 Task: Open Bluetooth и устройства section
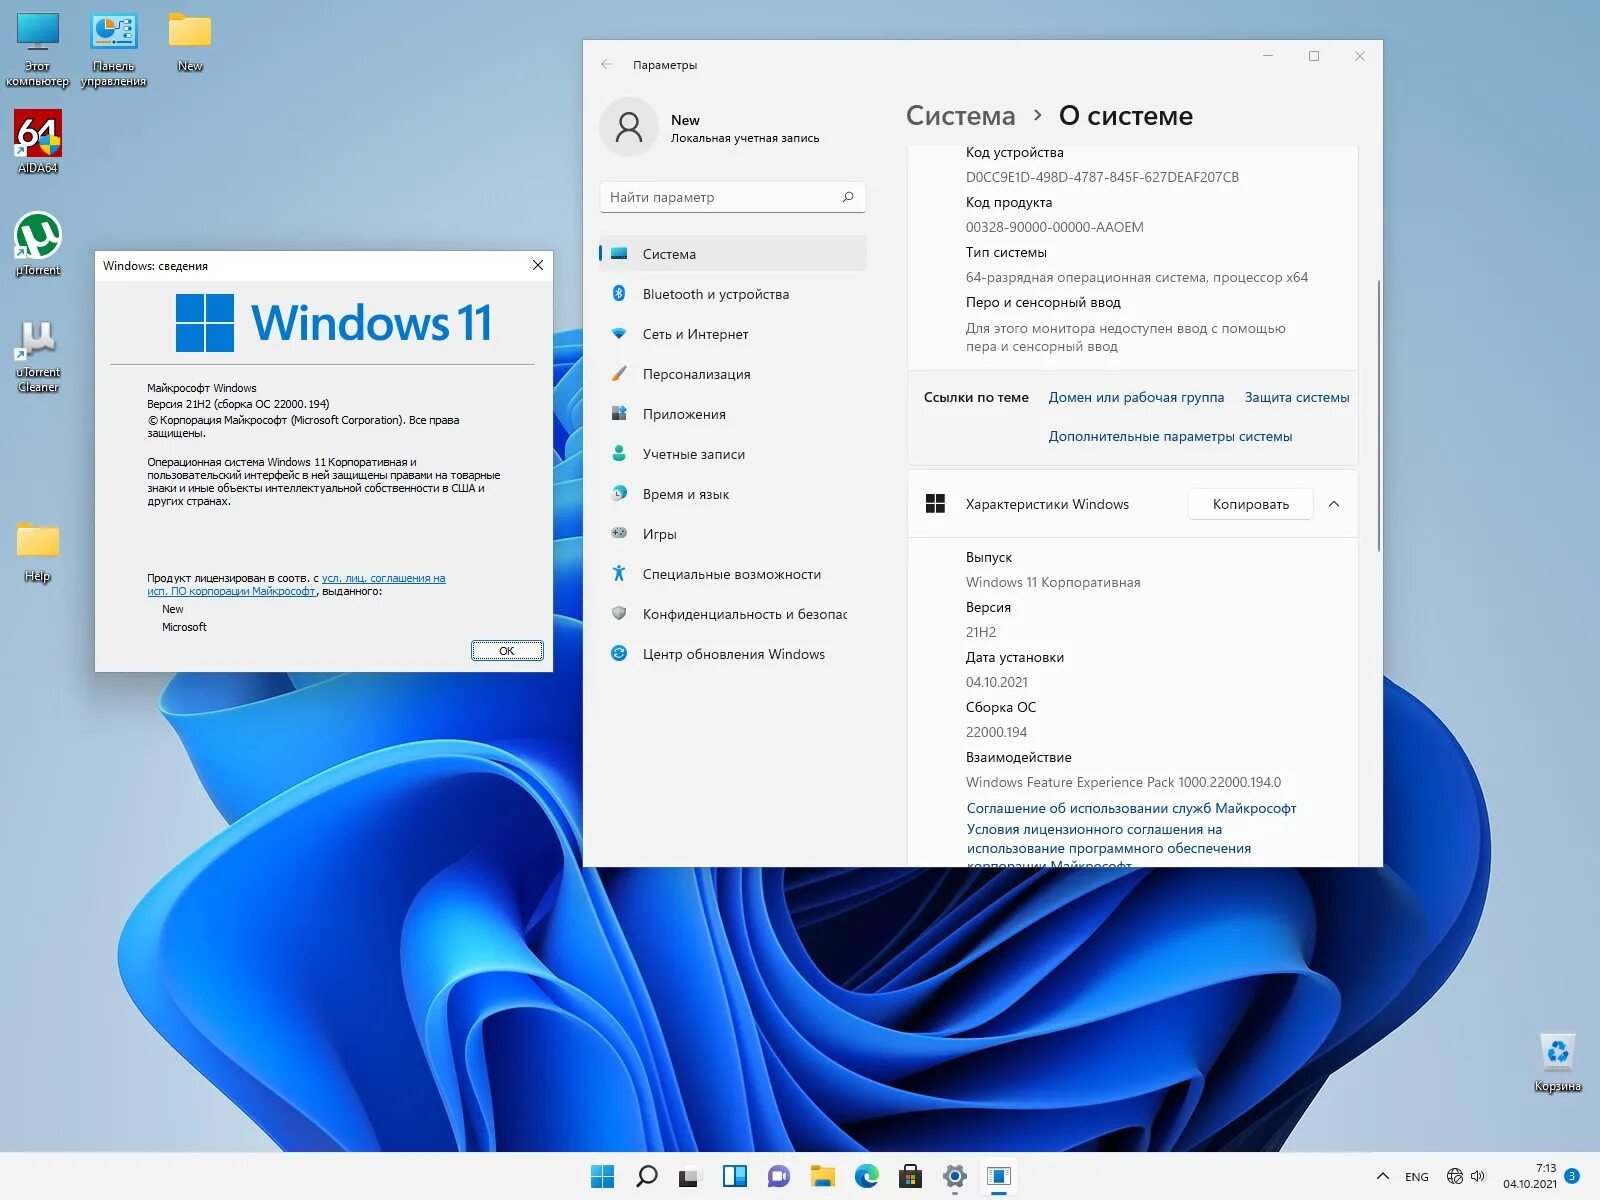click(733, 294)
